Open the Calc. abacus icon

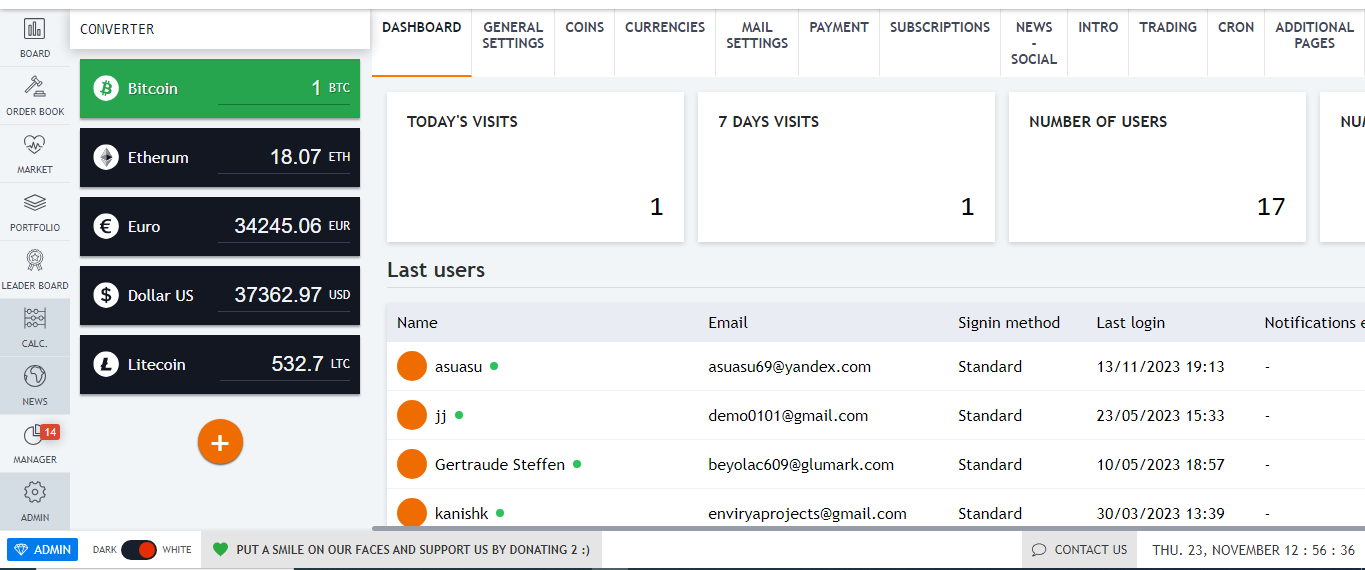34,320
